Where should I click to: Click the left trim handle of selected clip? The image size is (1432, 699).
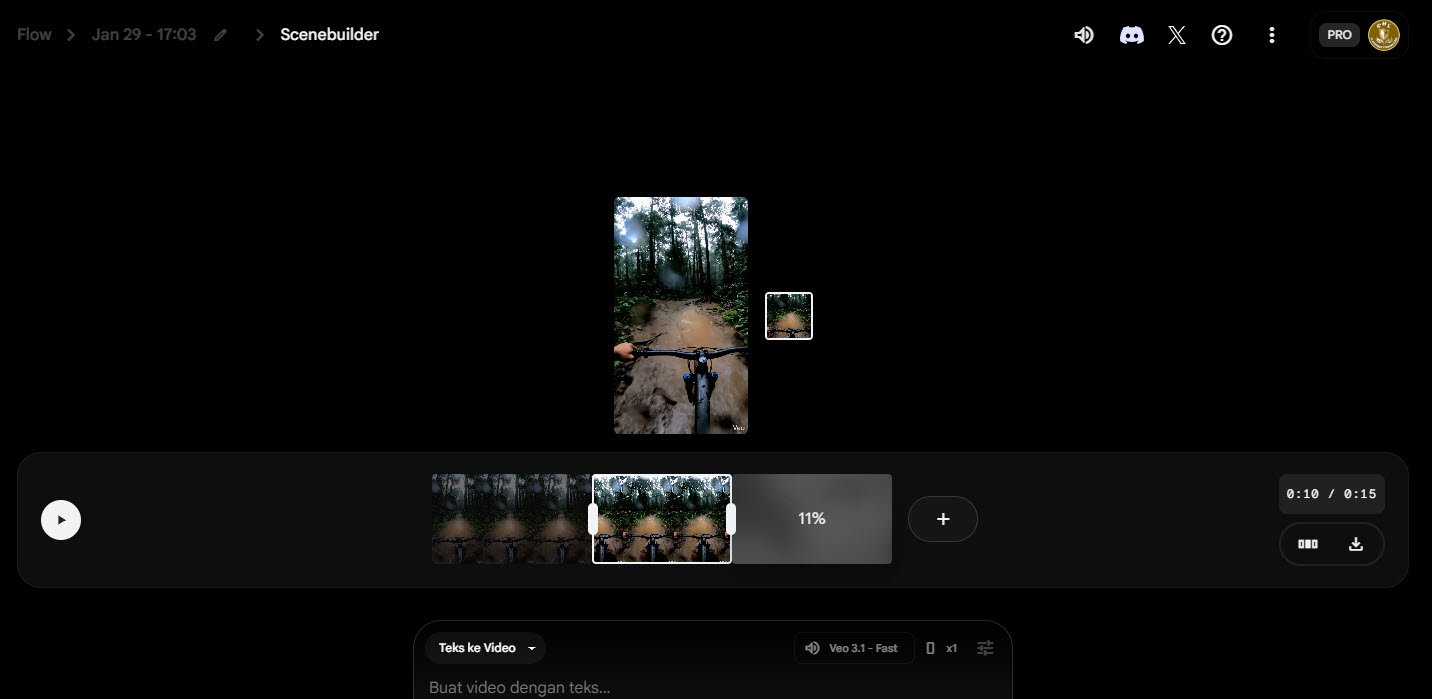click(x=593, y=519)
